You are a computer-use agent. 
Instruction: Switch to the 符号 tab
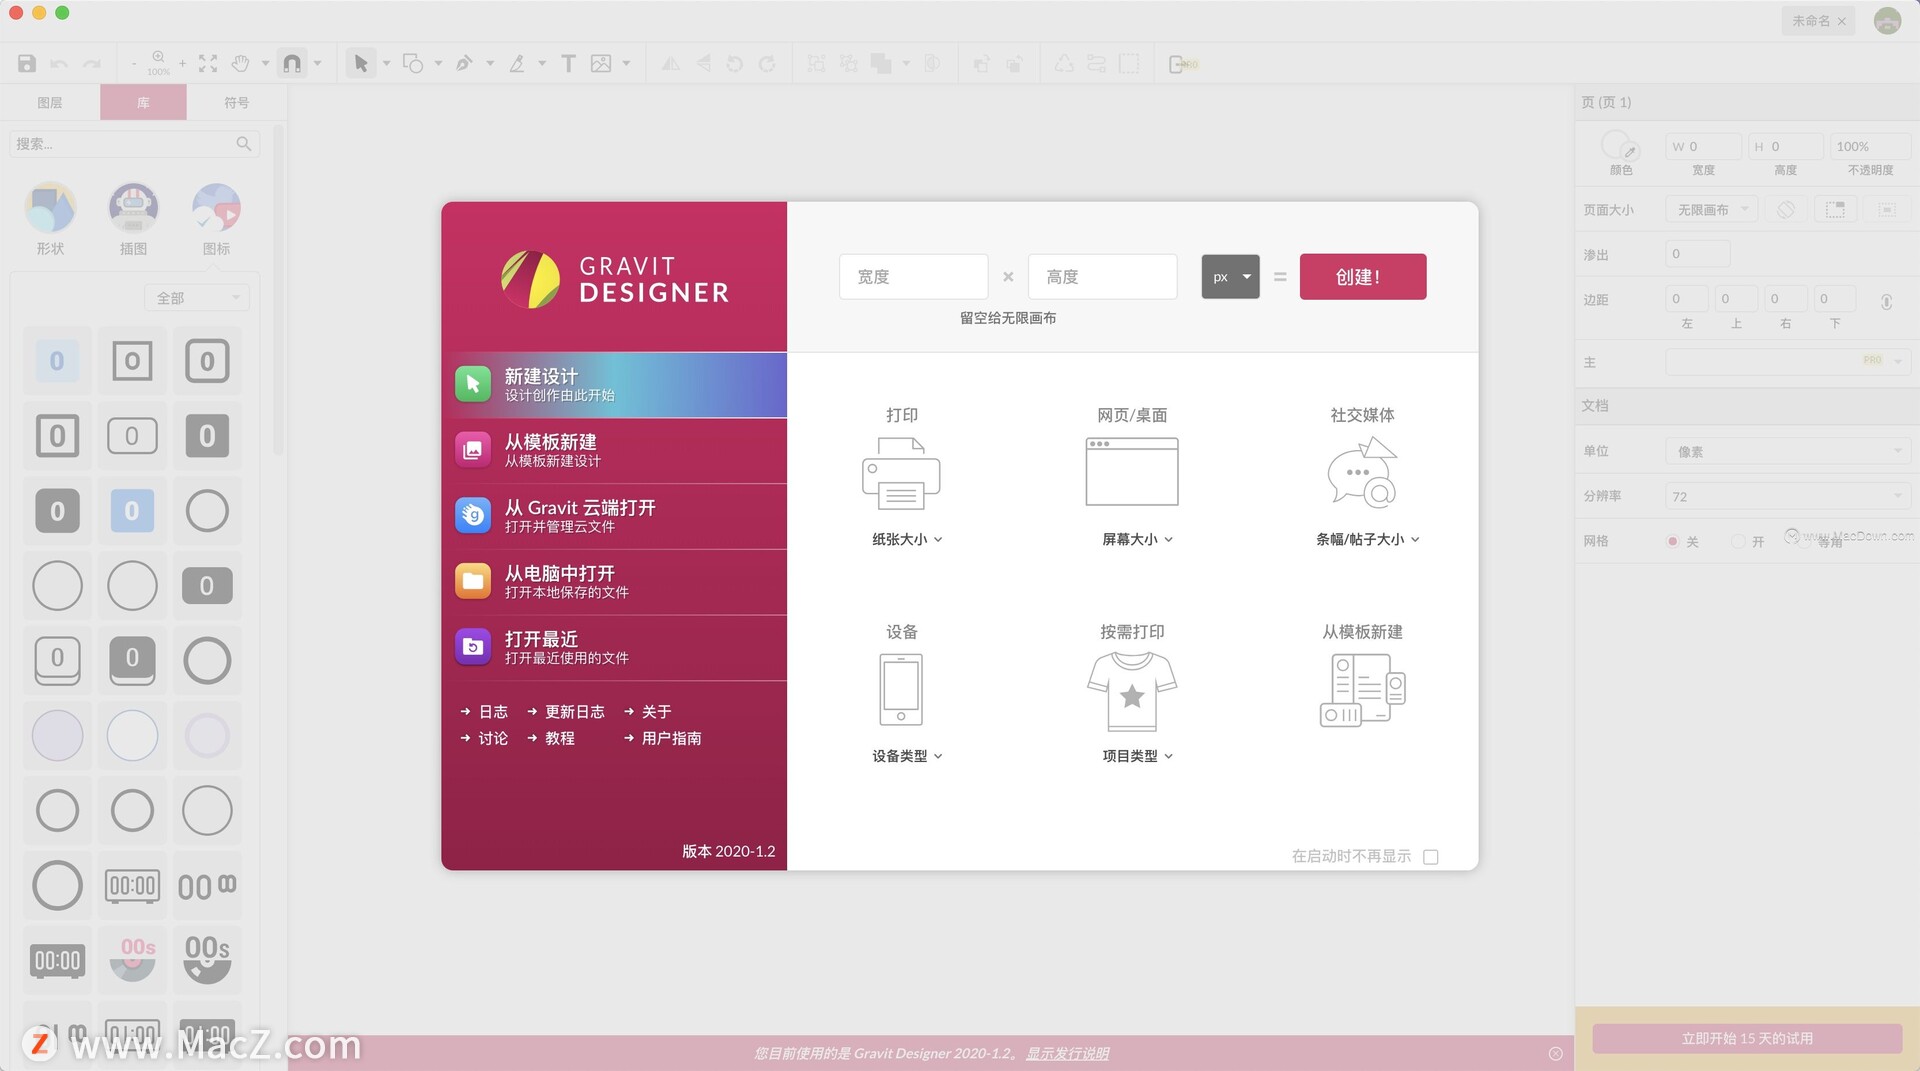[237, 102]
